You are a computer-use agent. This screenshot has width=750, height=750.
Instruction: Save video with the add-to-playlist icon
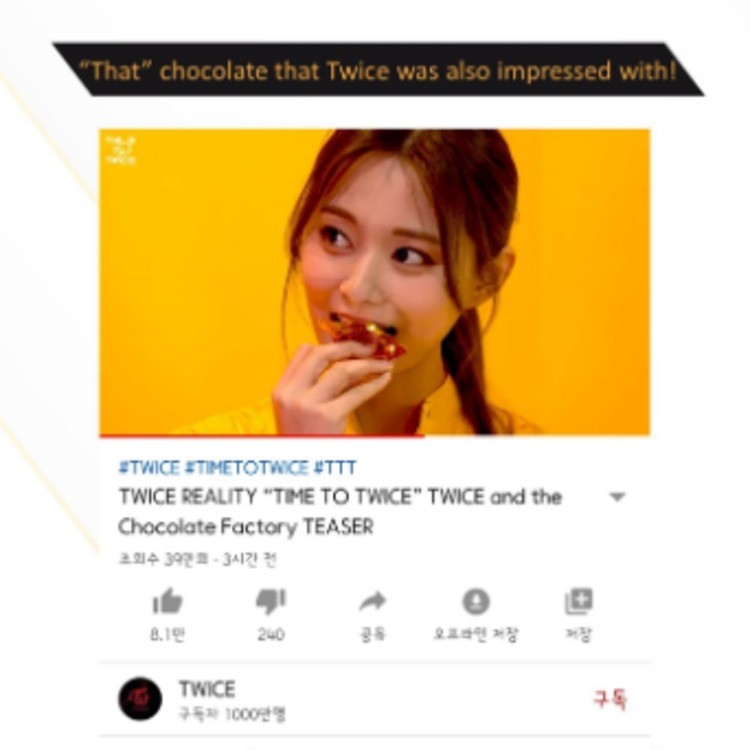point(579,601)
